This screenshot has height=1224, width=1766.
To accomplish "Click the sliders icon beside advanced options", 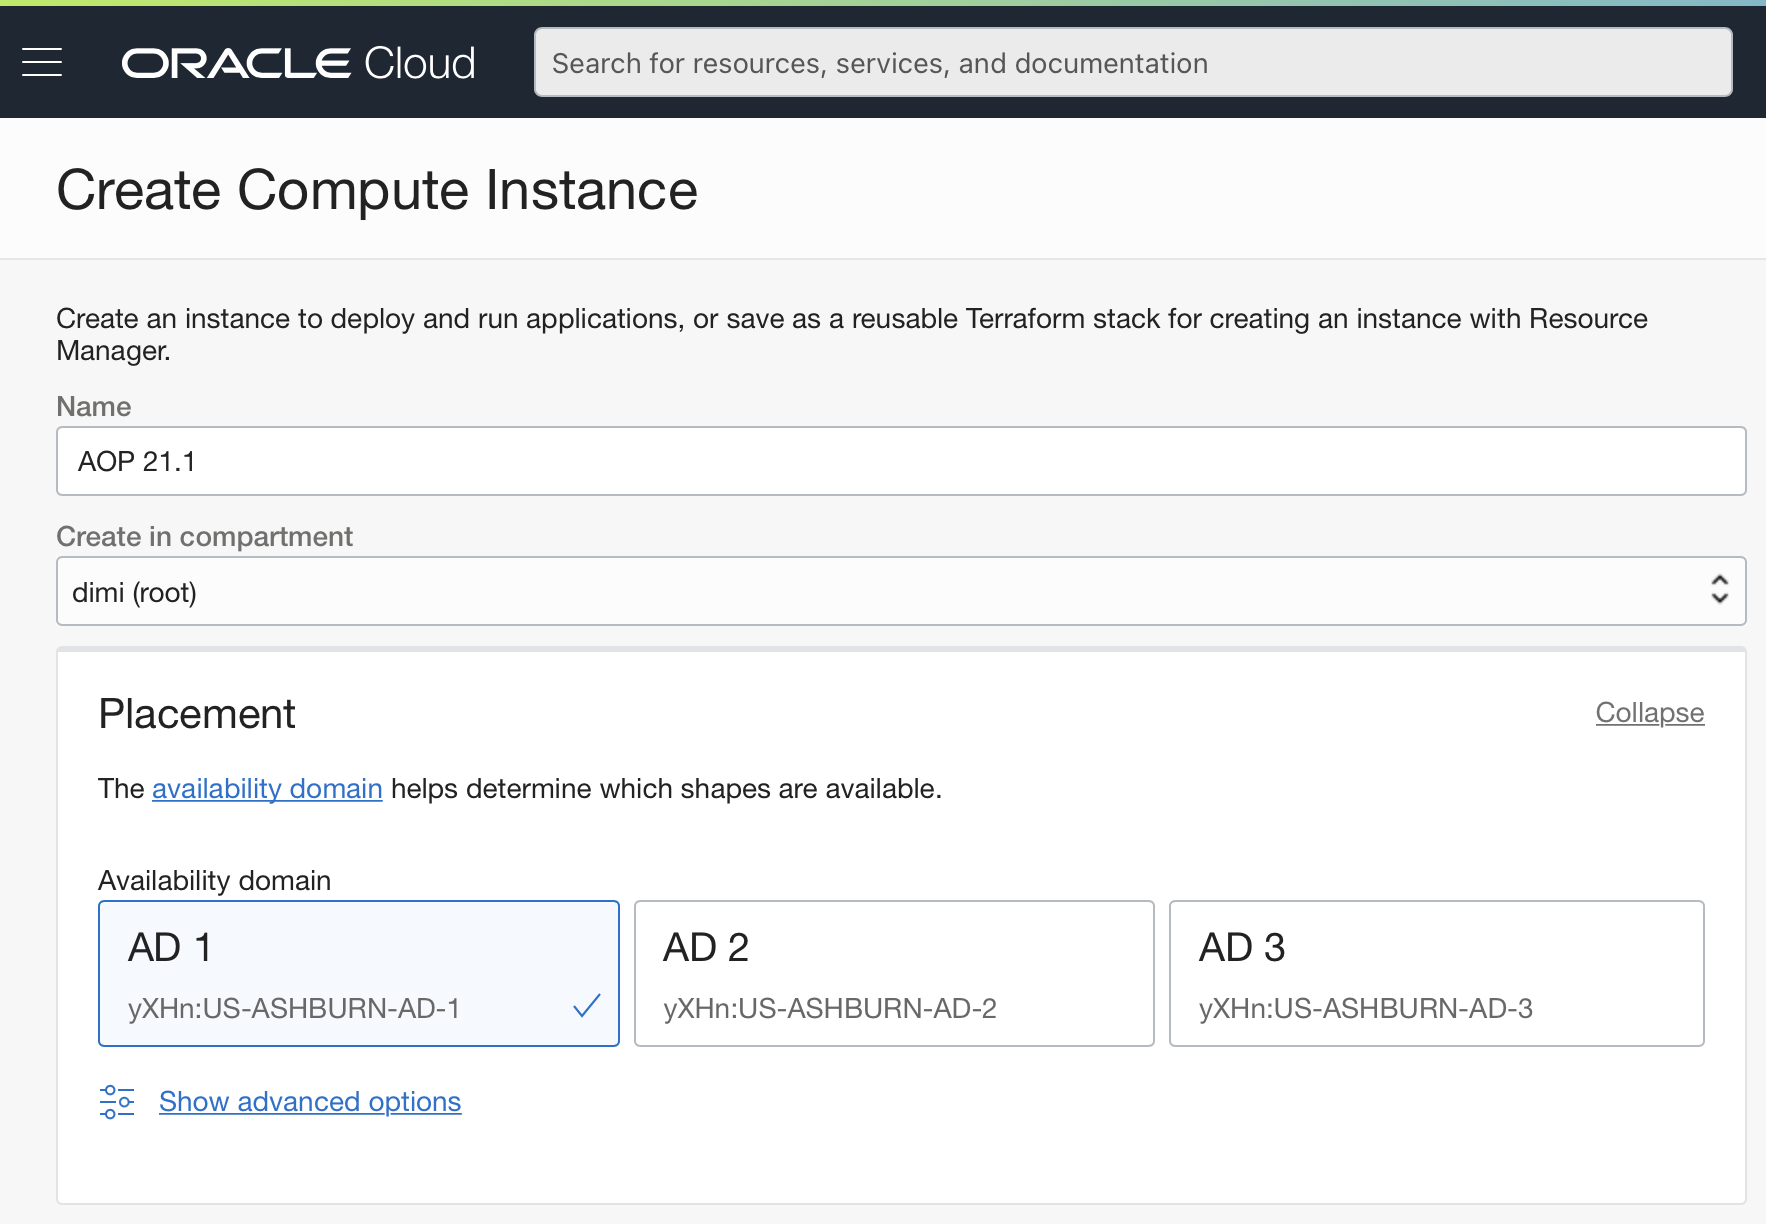I will tap(117, 1102).
